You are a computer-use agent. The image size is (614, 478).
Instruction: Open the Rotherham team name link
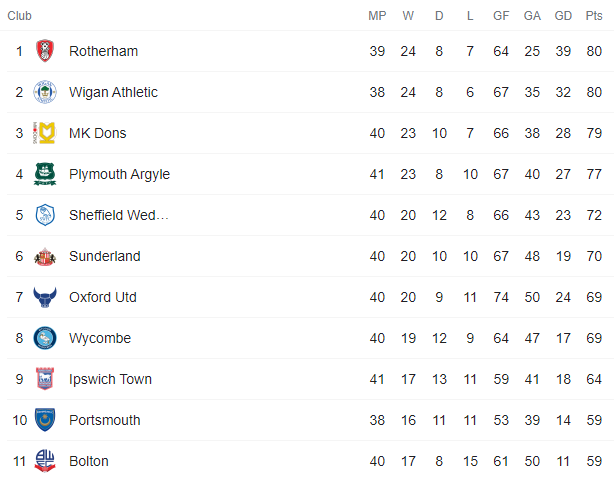(103, 51)
